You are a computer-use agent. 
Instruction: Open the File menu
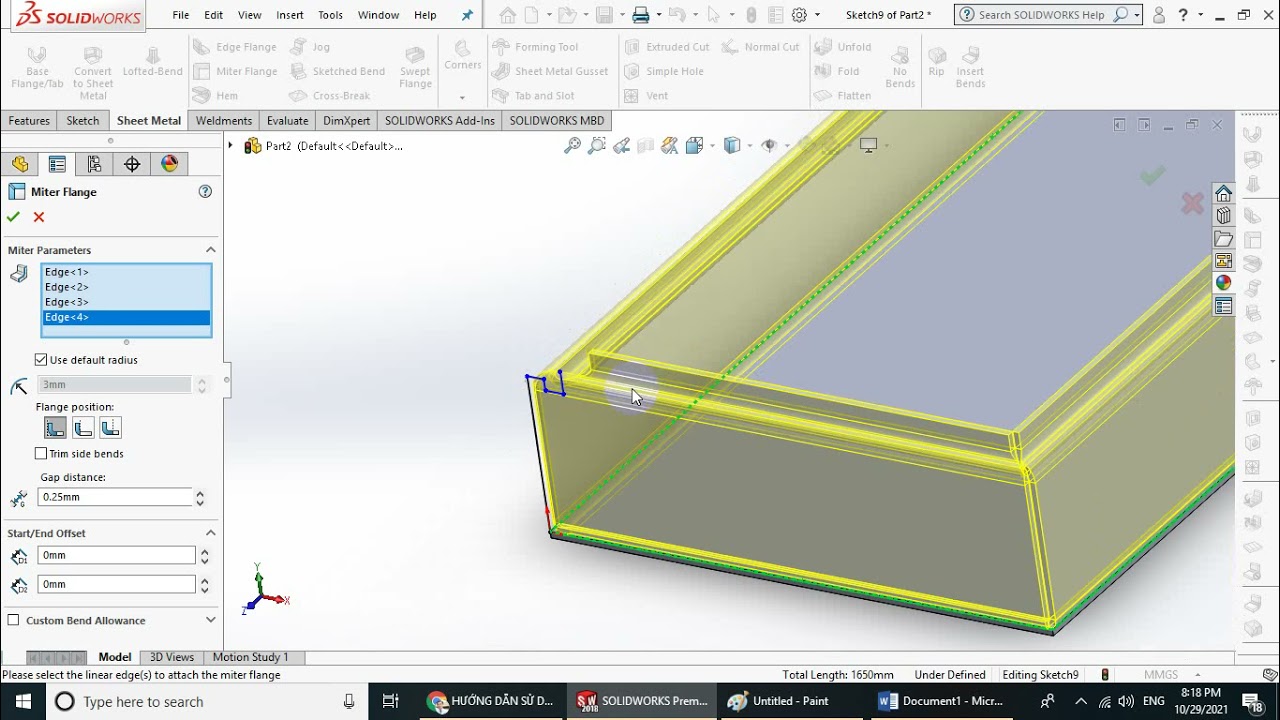coord(181,15)
